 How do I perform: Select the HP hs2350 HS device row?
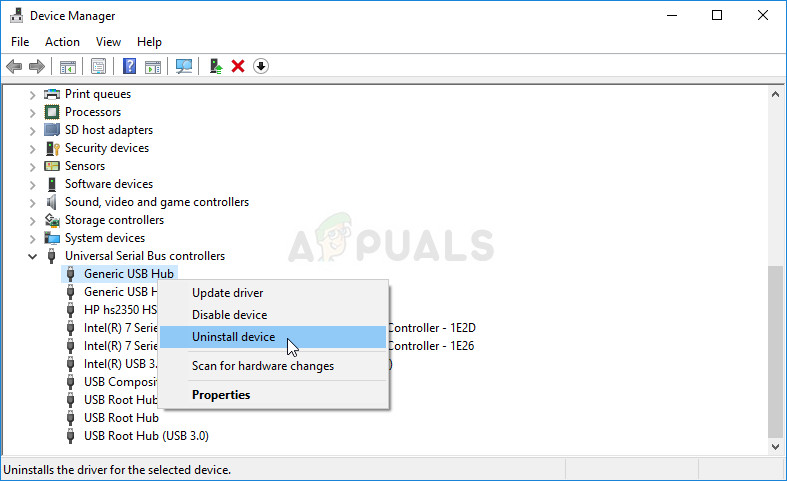coord(120,310)
